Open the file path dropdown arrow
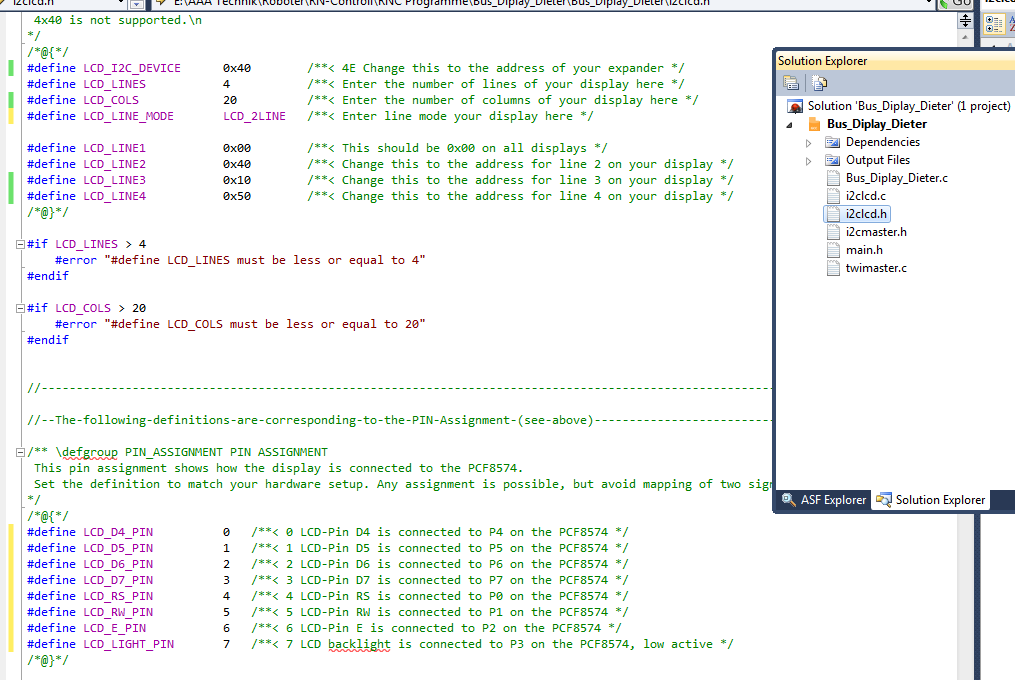This screenshot has width=1015, height=680. pyautogui.click(x=930, y=3)
